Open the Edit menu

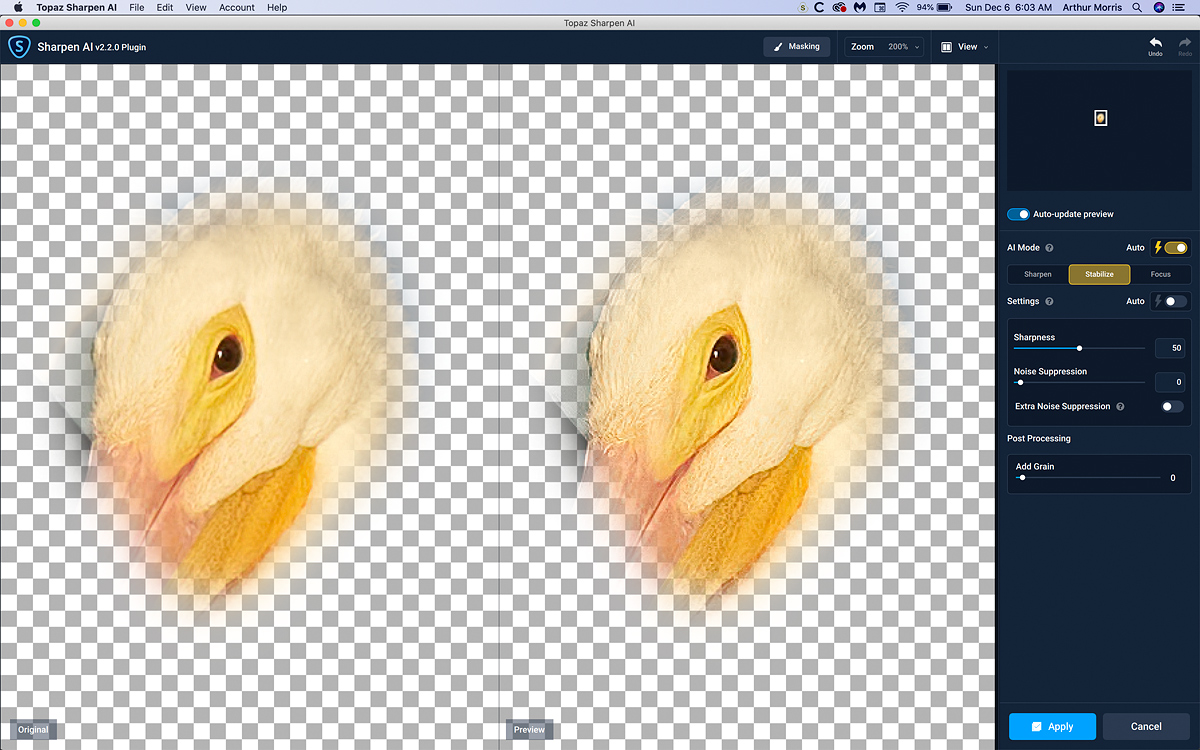point(165,7)
